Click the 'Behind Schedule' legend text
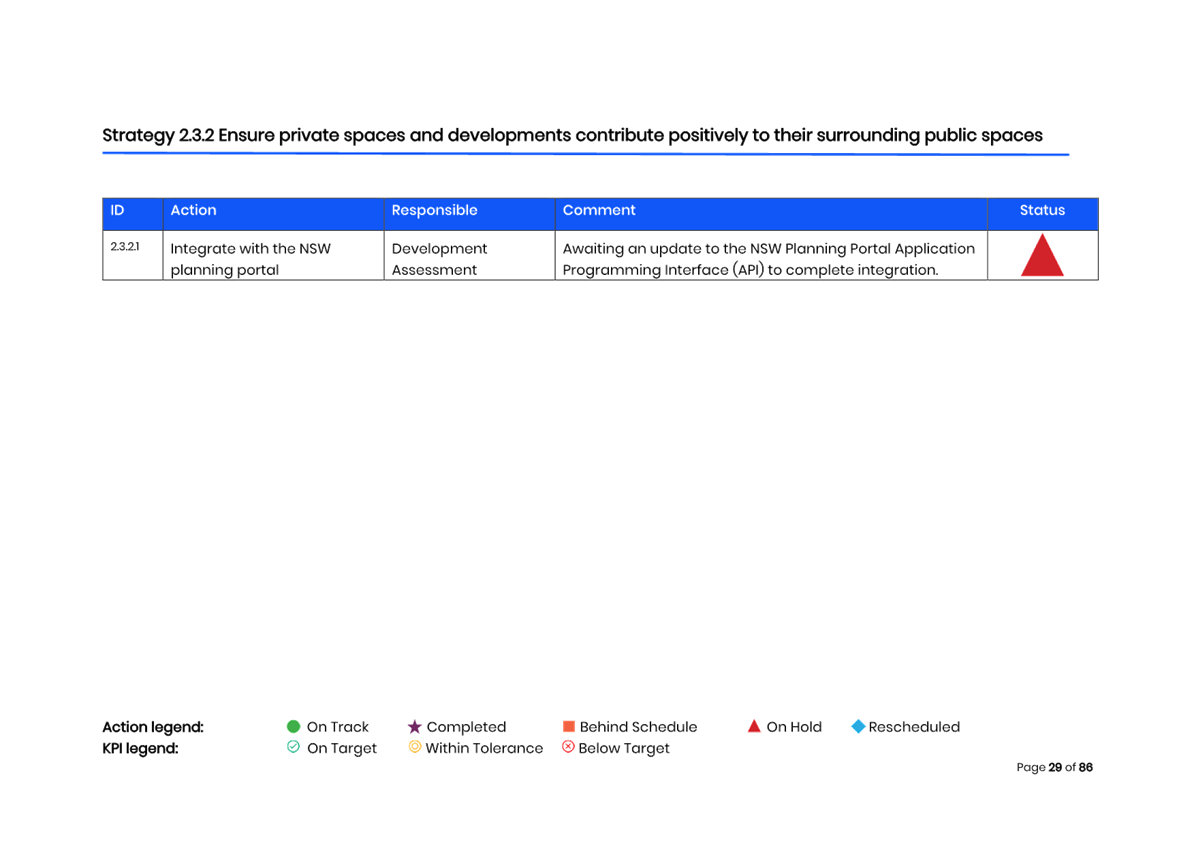Viewport: 1194px width, 844px height. coord(638,727)
